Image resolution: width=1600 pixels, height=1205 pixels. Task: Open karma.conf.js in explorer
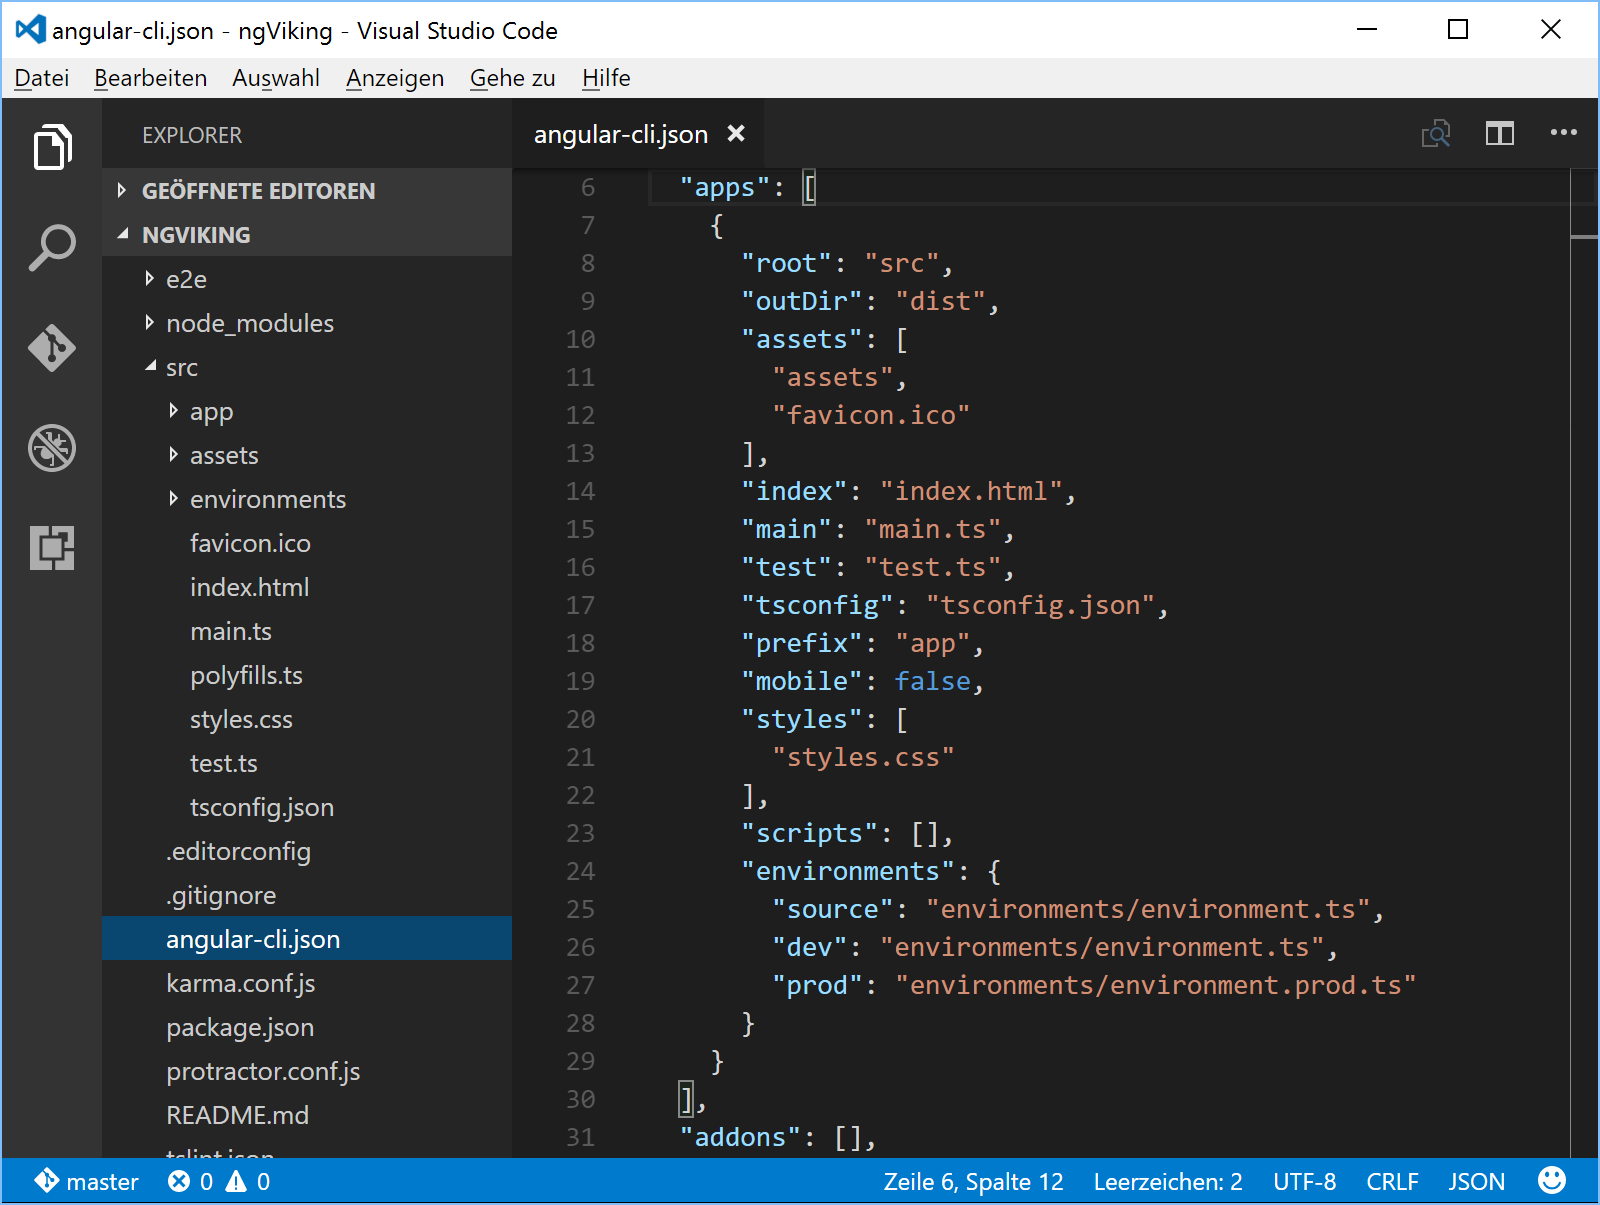click(x=307, y=983)
